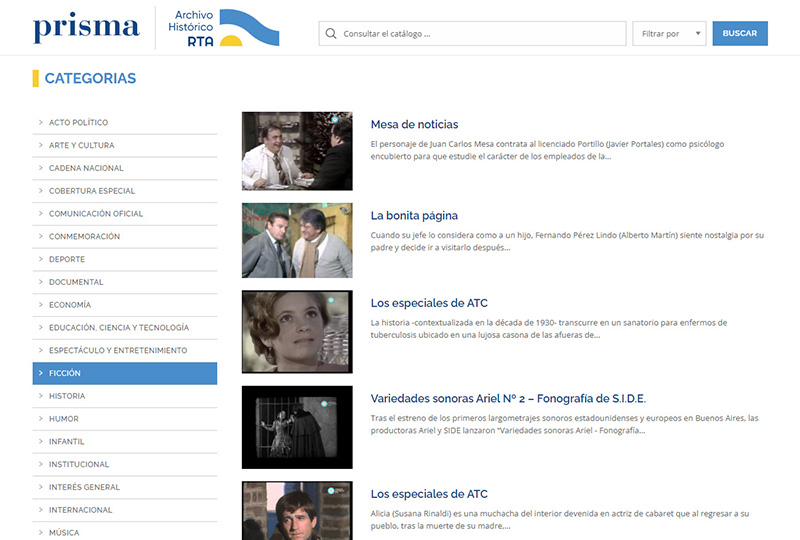Select the INTERÉS GENERAL category
The width and height of the screenshot is (800, 540).
coord(84,487)
